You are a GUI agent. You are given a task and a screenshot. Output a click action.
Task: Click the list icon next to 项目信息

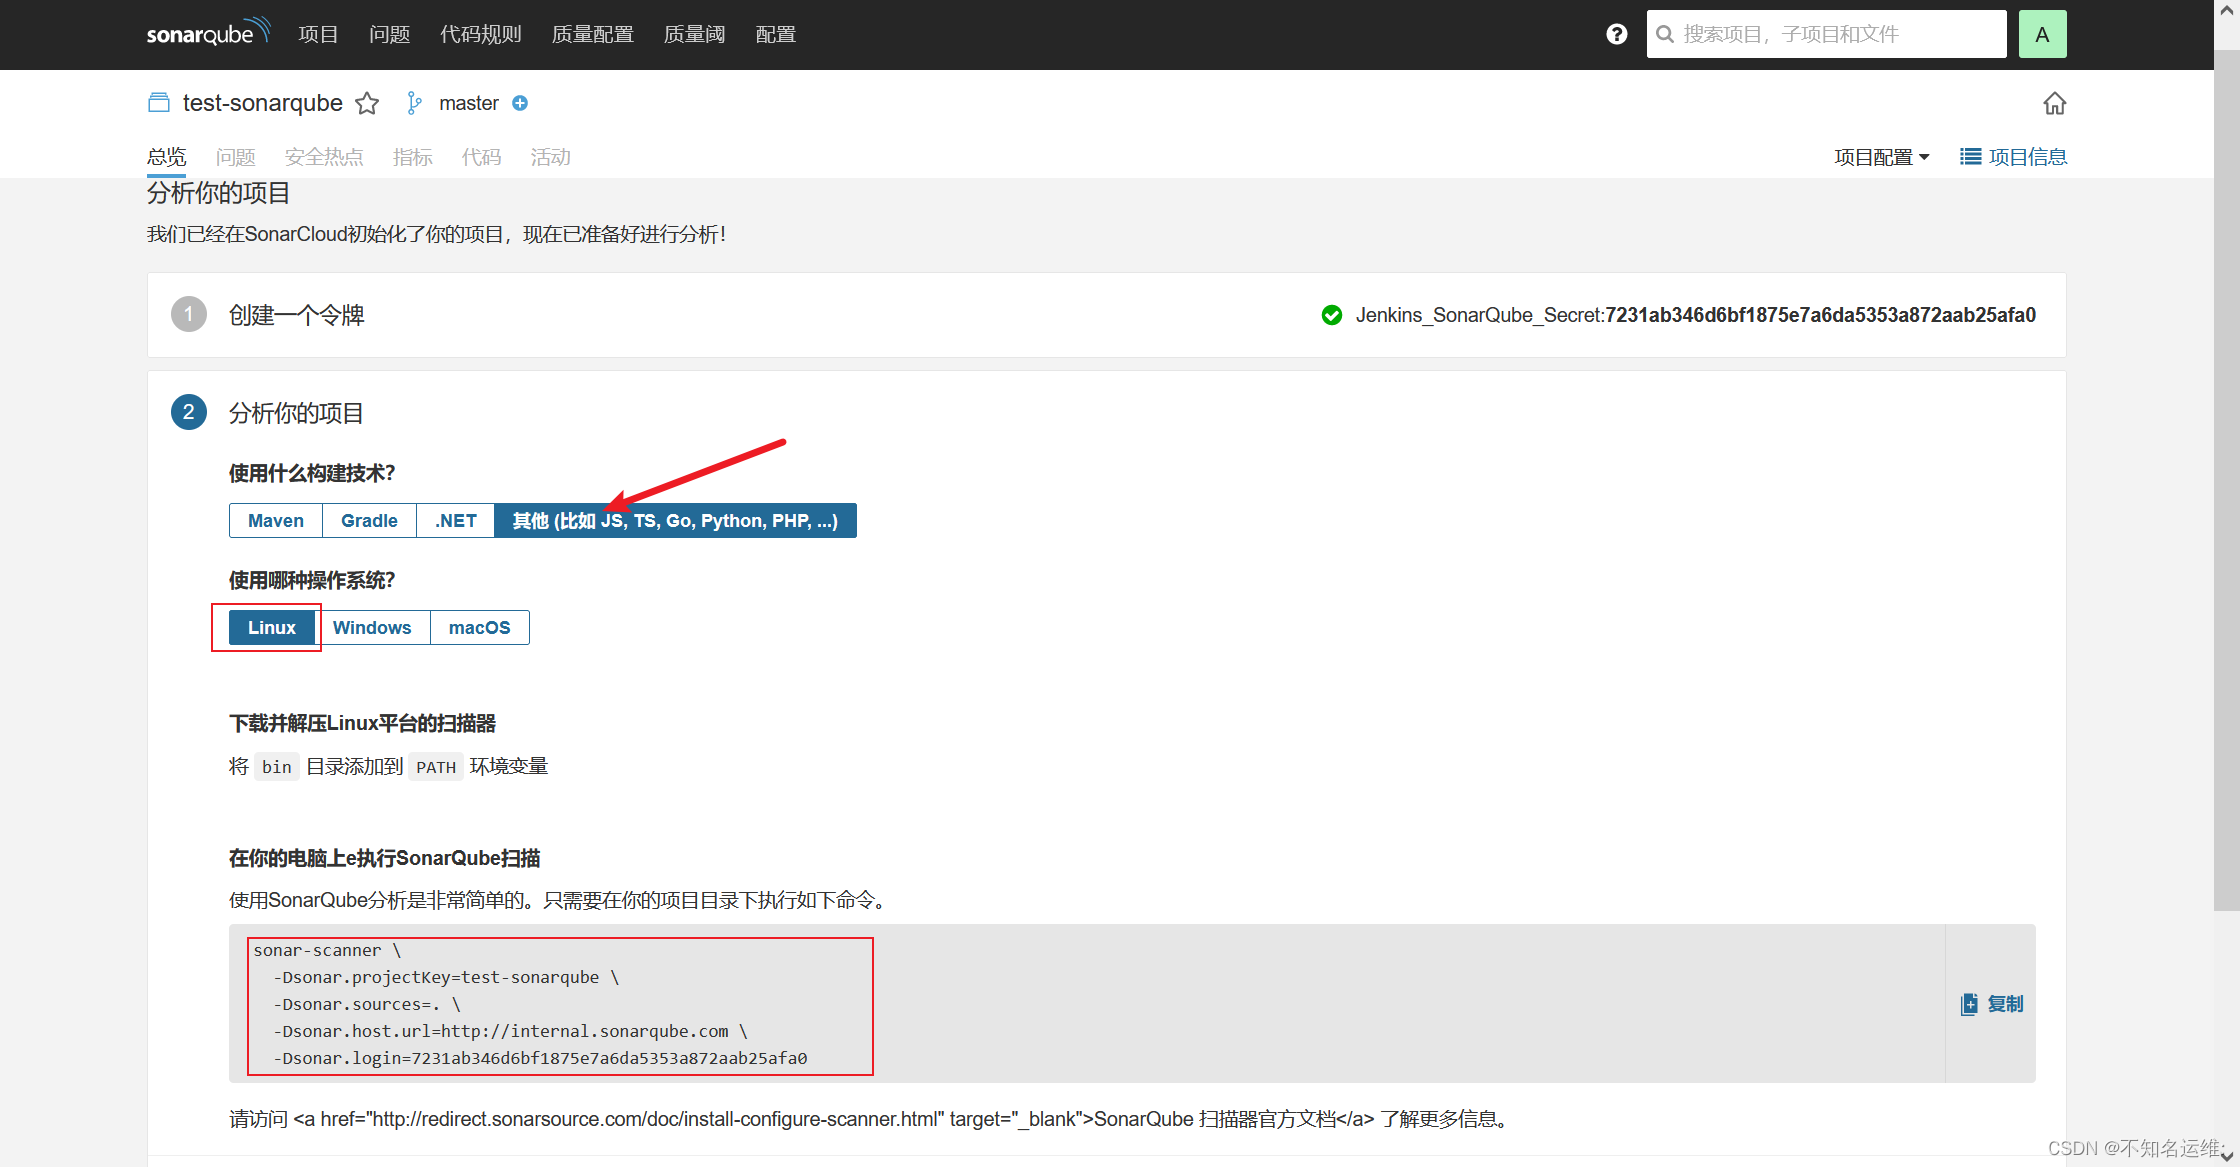pyautogui.click(x=1970, y=156)
